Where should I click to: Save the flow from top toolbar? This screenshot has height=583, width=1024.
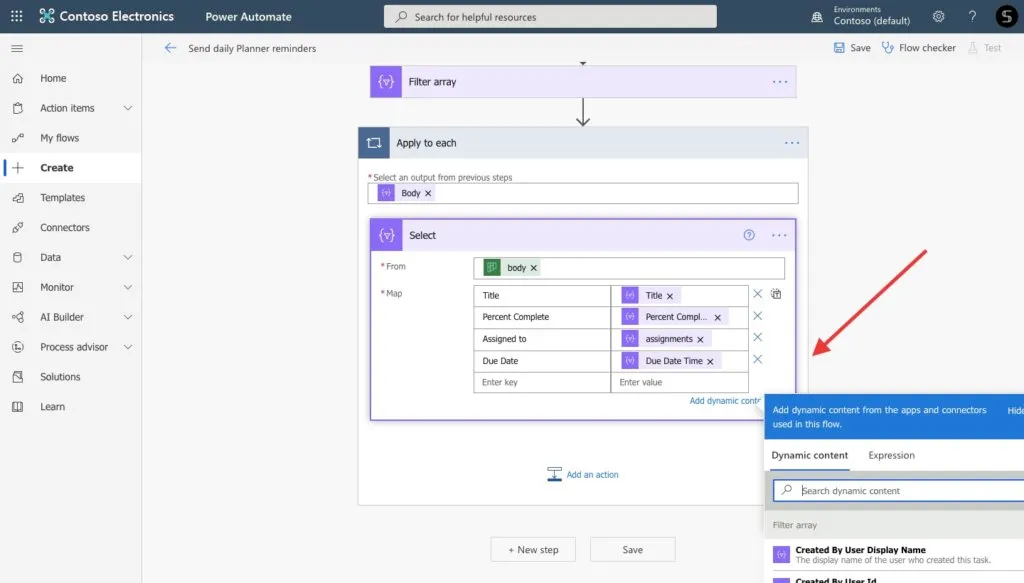point(852,48)
